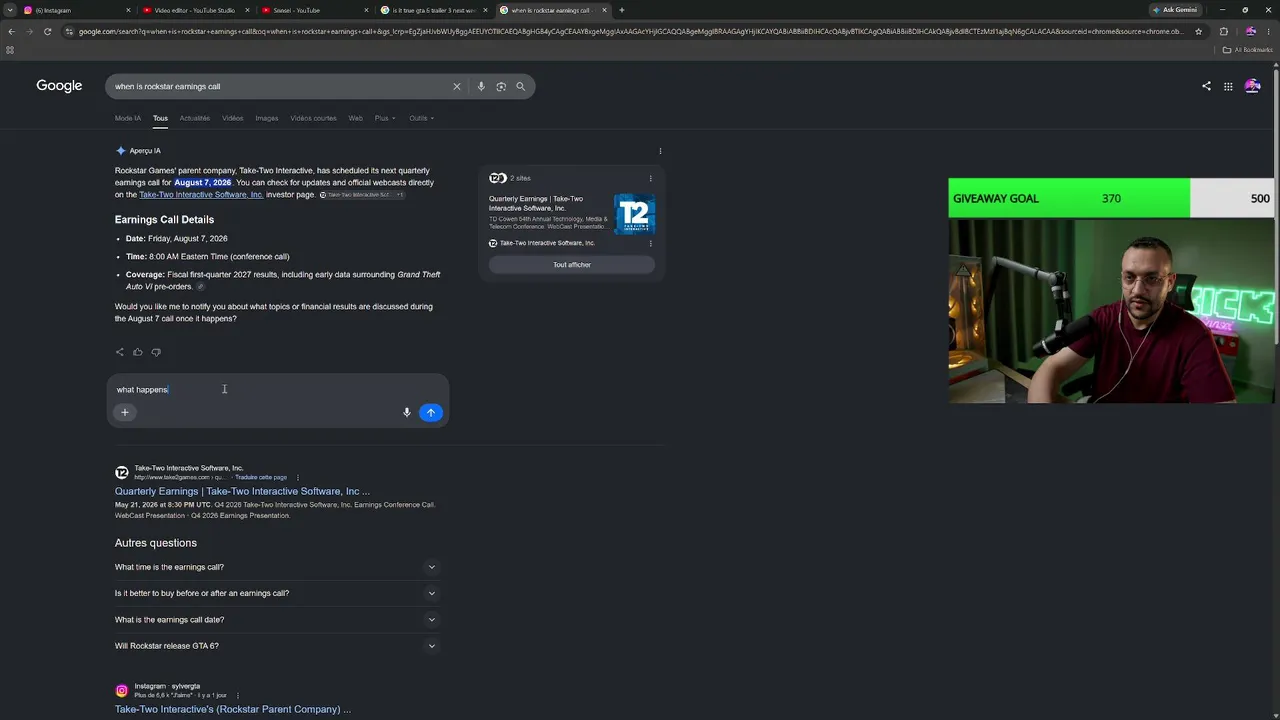The width and height of the screenshot is (1280, 720).
Task: Open Chrome's three-dot menu
Action: coord(1268,31)
